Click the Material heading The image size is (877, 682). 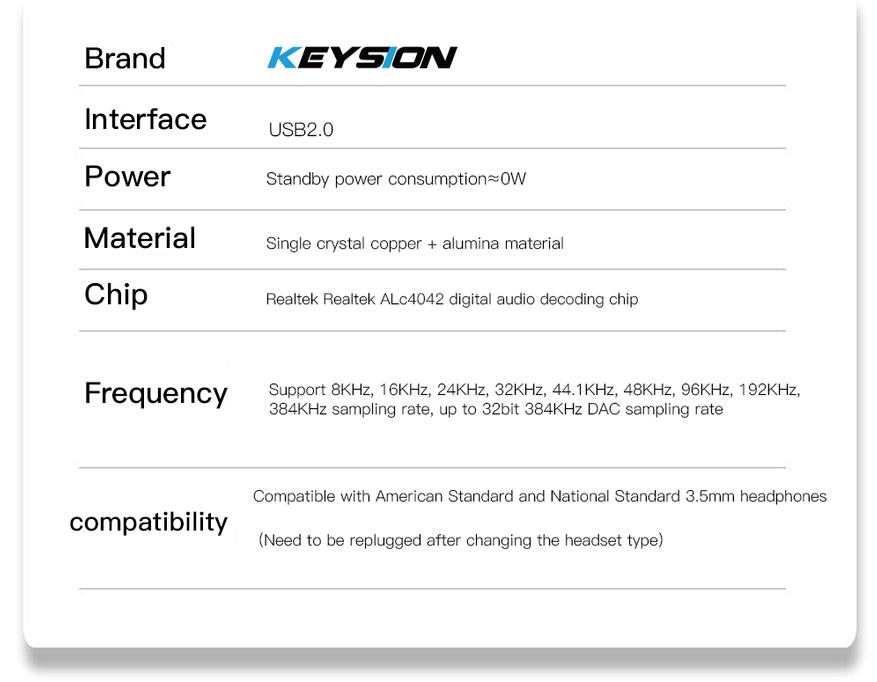coord(140,238)
